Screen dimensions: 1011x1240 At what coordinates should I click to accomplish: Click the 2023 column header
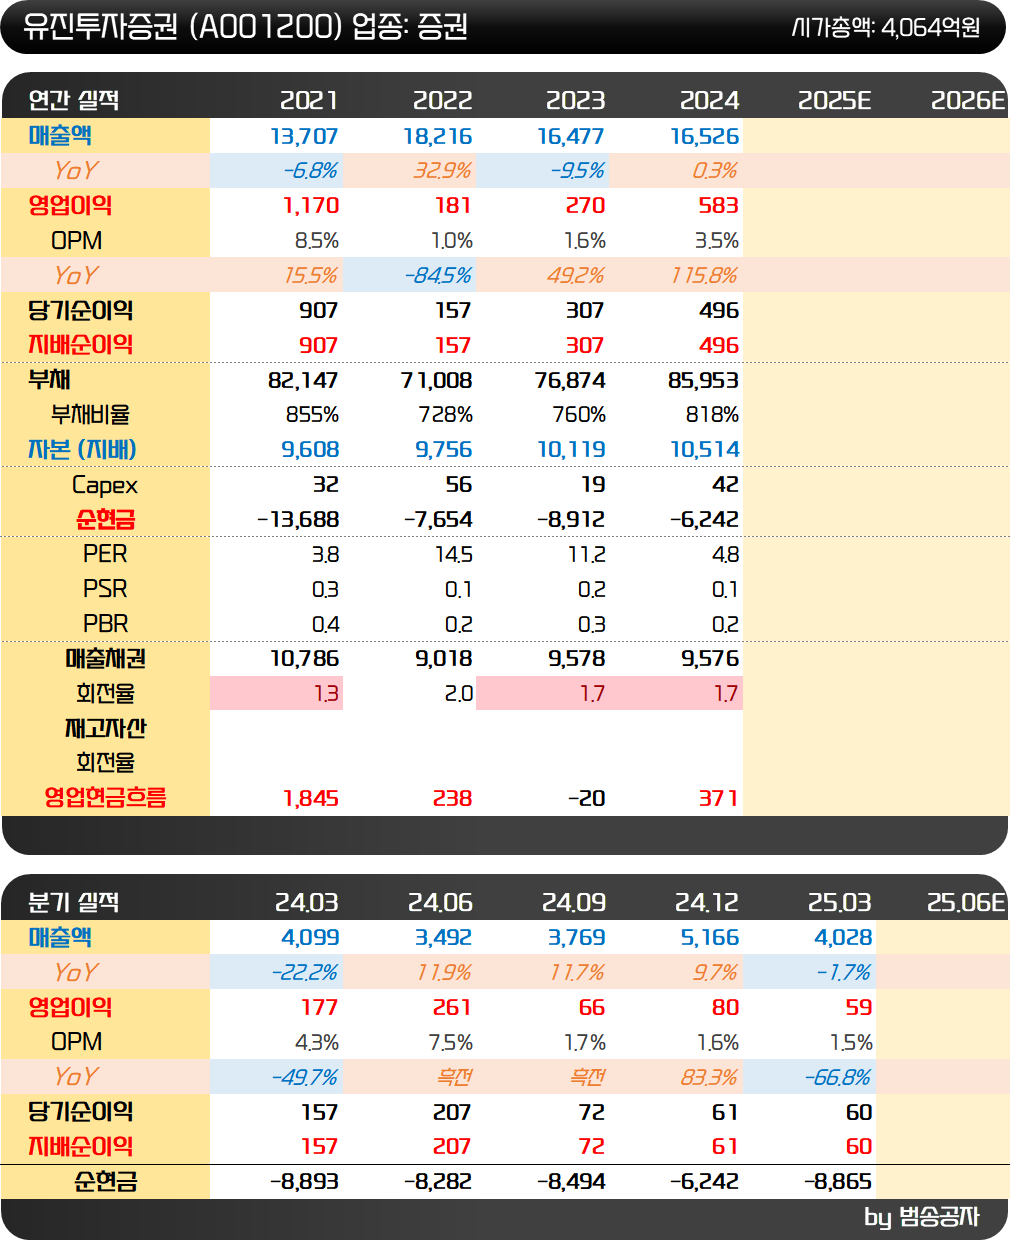coord(575,100)
